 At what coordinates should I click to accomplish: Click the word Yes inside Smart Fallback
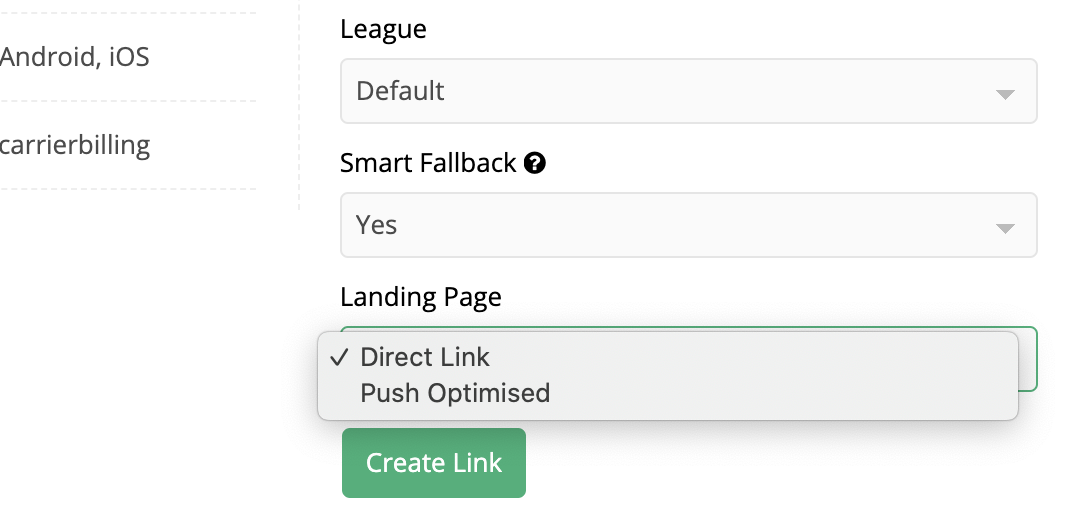376,225
